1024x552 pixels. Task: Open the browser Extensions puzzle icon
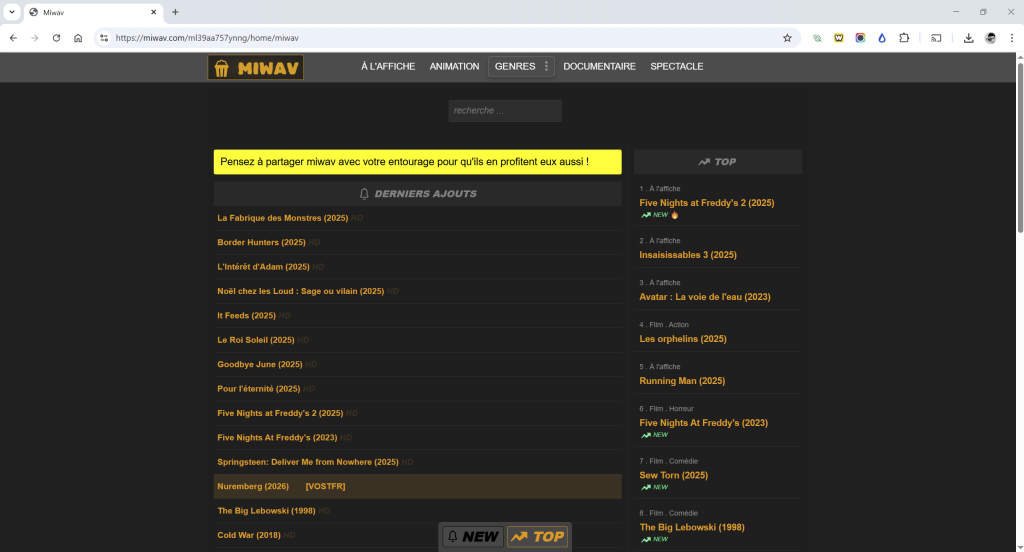pyautogui.click(x=904, y=38)
